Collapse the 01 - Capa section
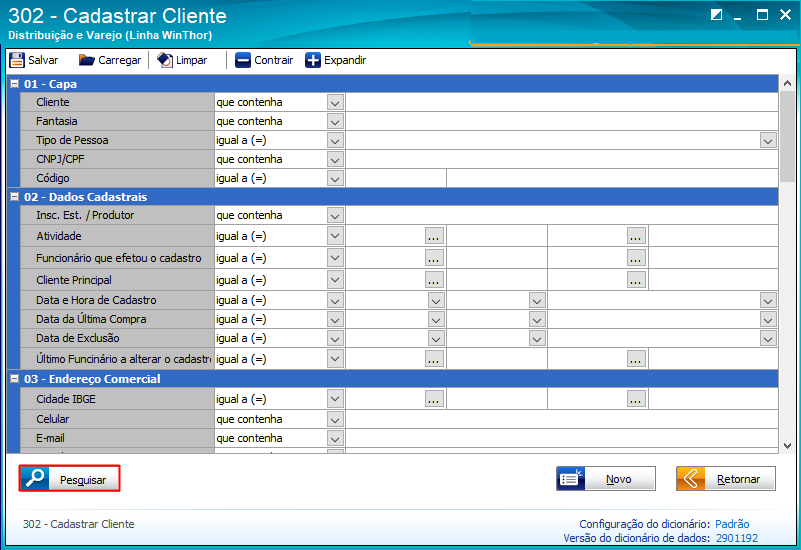Image resolution: width=801 pixels, height=550 pixels. pos(15,84)
